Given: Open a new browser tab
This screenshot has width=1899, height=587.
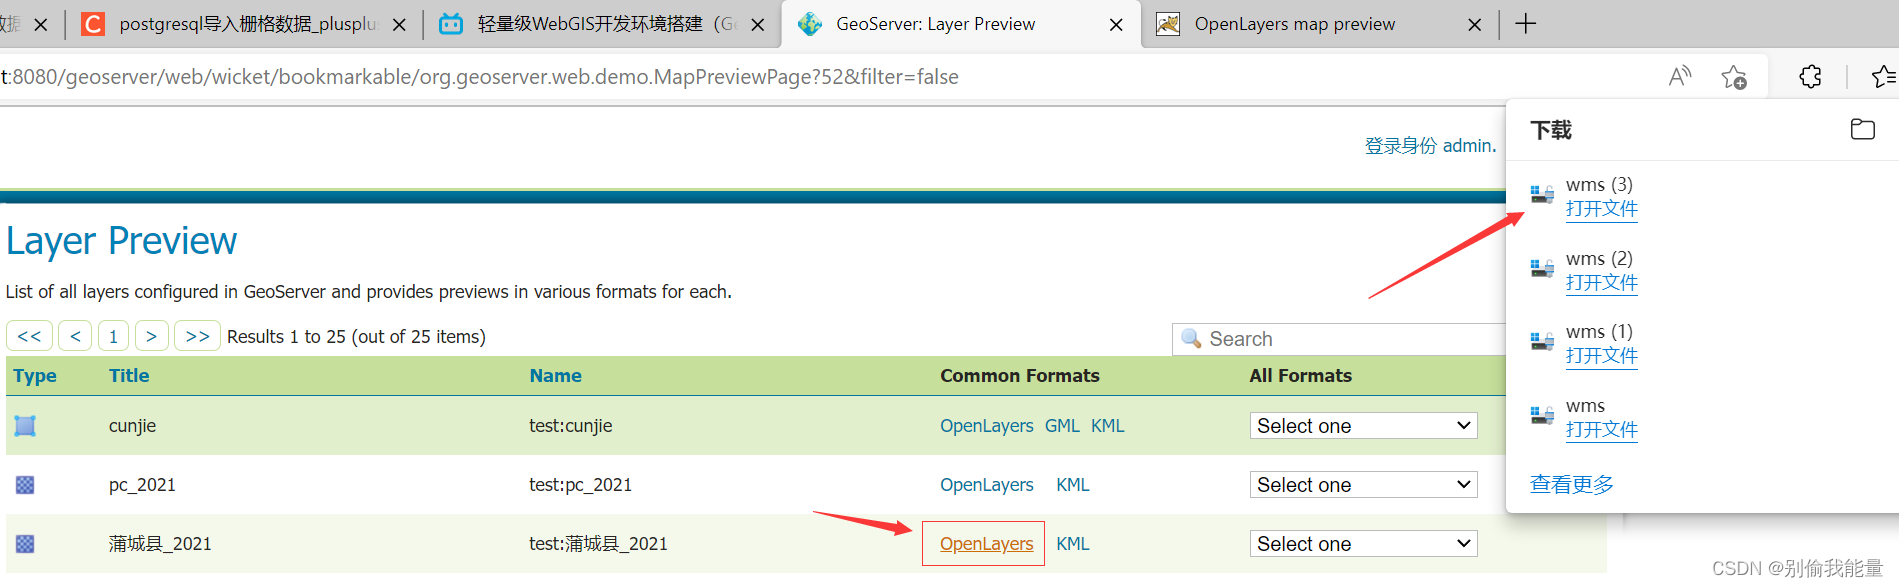Looking at the screenshot, I should click(x=1525, y=24).
